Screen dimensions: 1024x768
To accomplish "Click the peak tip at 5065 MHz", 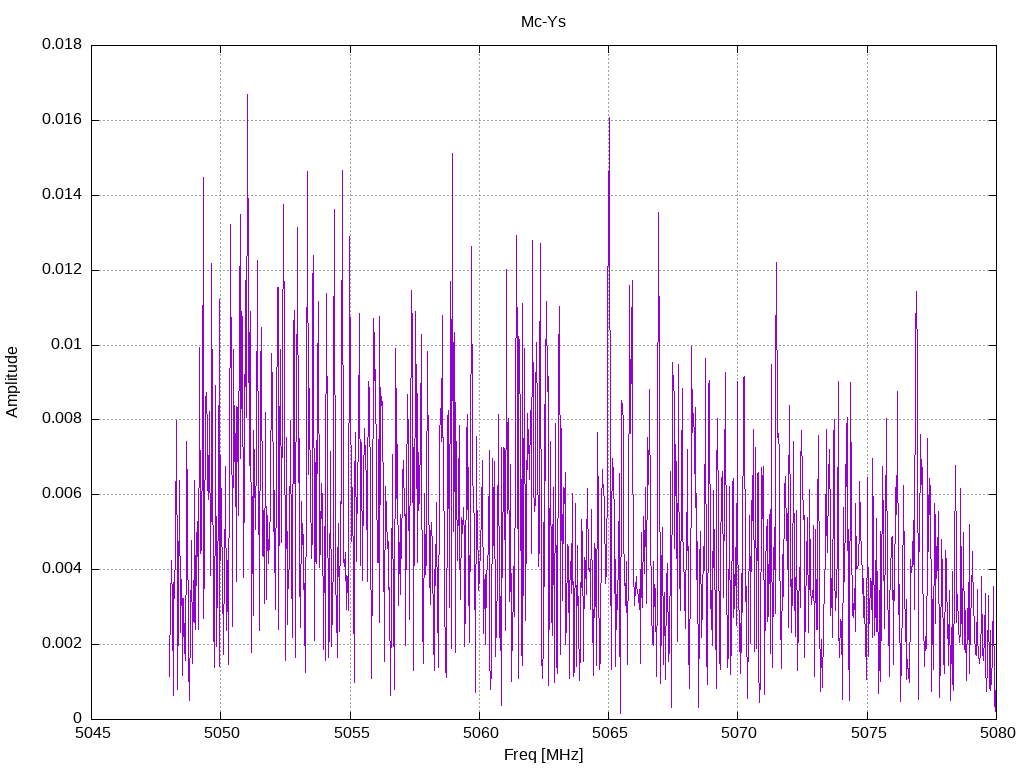I will click(609, 118).
